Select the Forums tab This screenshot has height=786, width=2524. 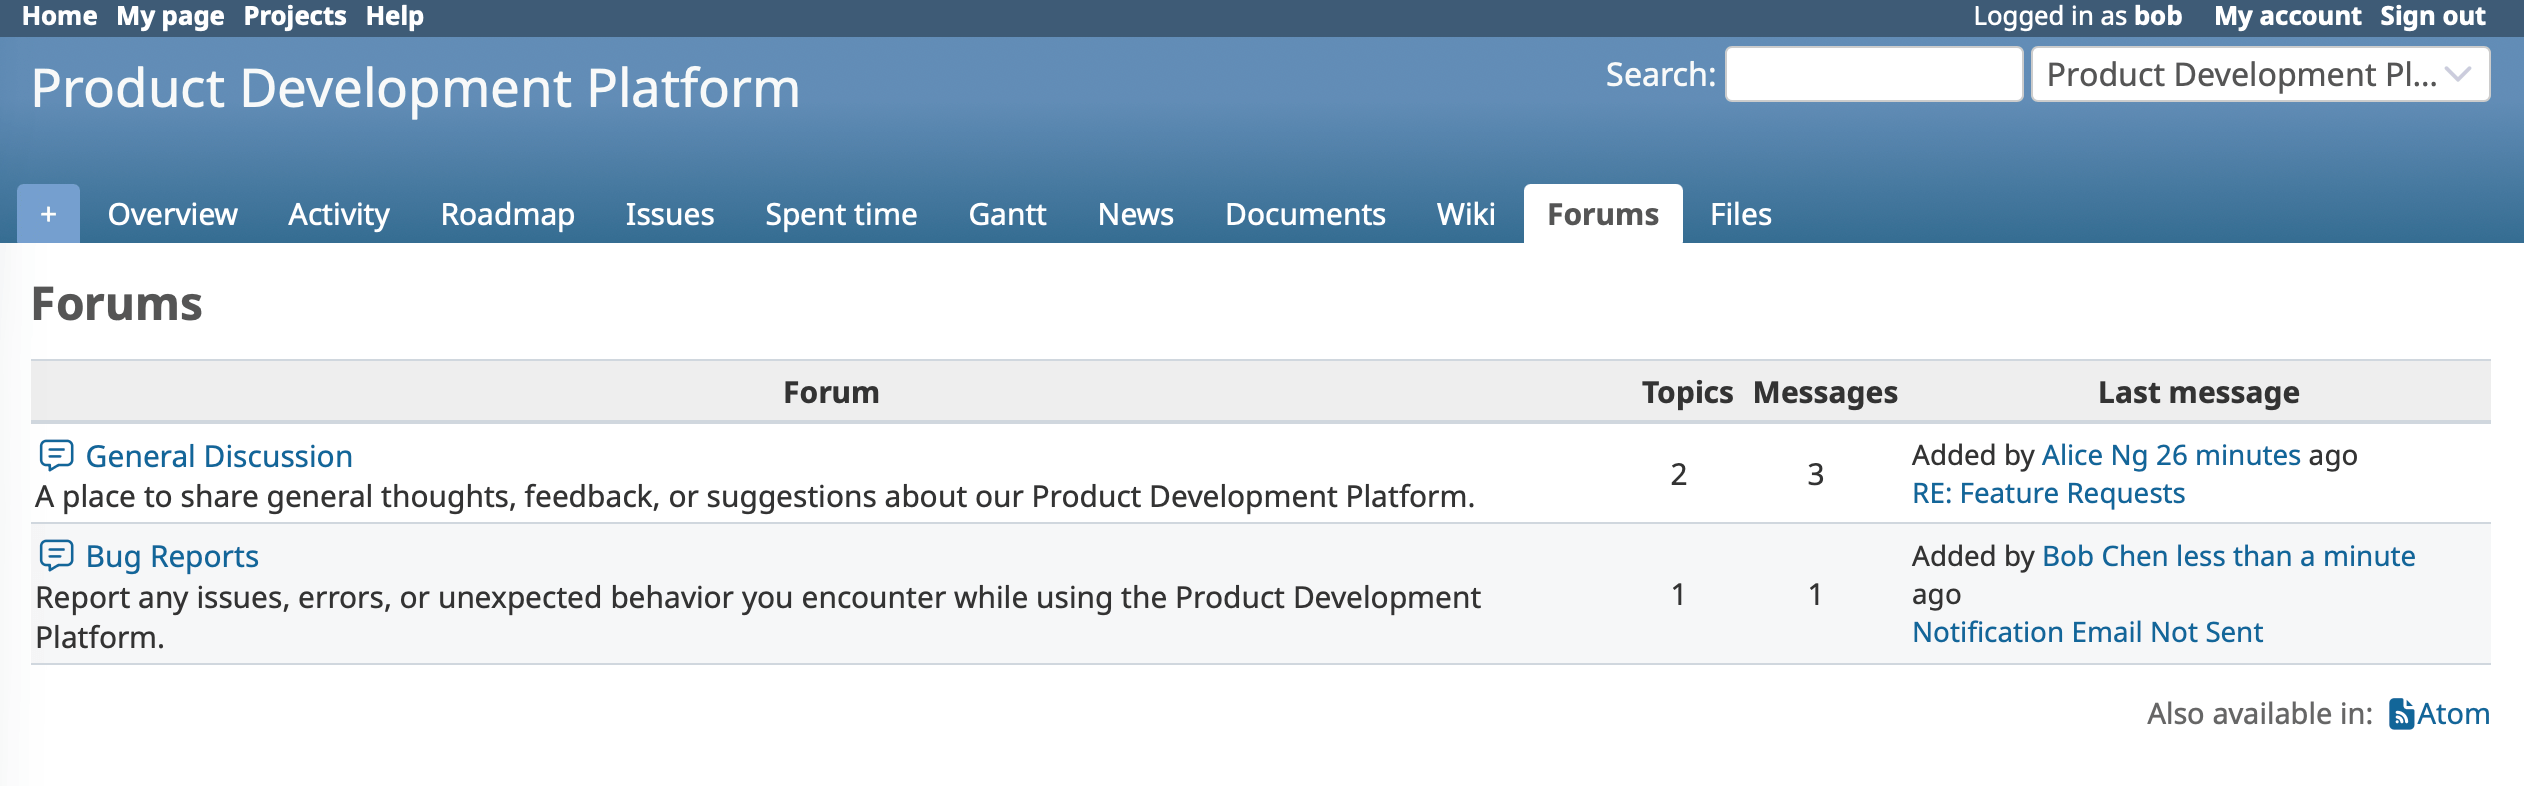(1603, 214)
